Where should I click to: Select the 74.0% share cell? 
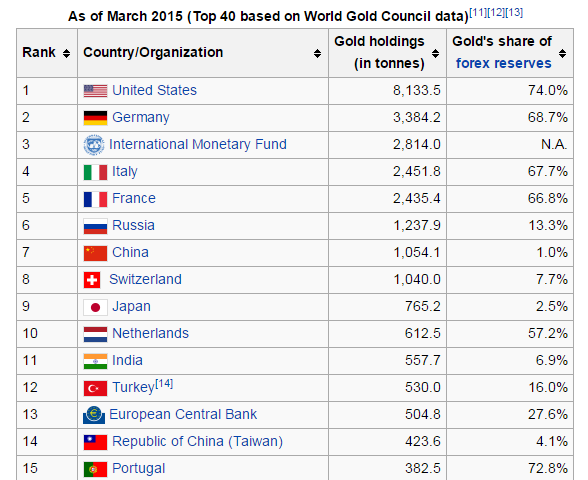pos(510,91)
